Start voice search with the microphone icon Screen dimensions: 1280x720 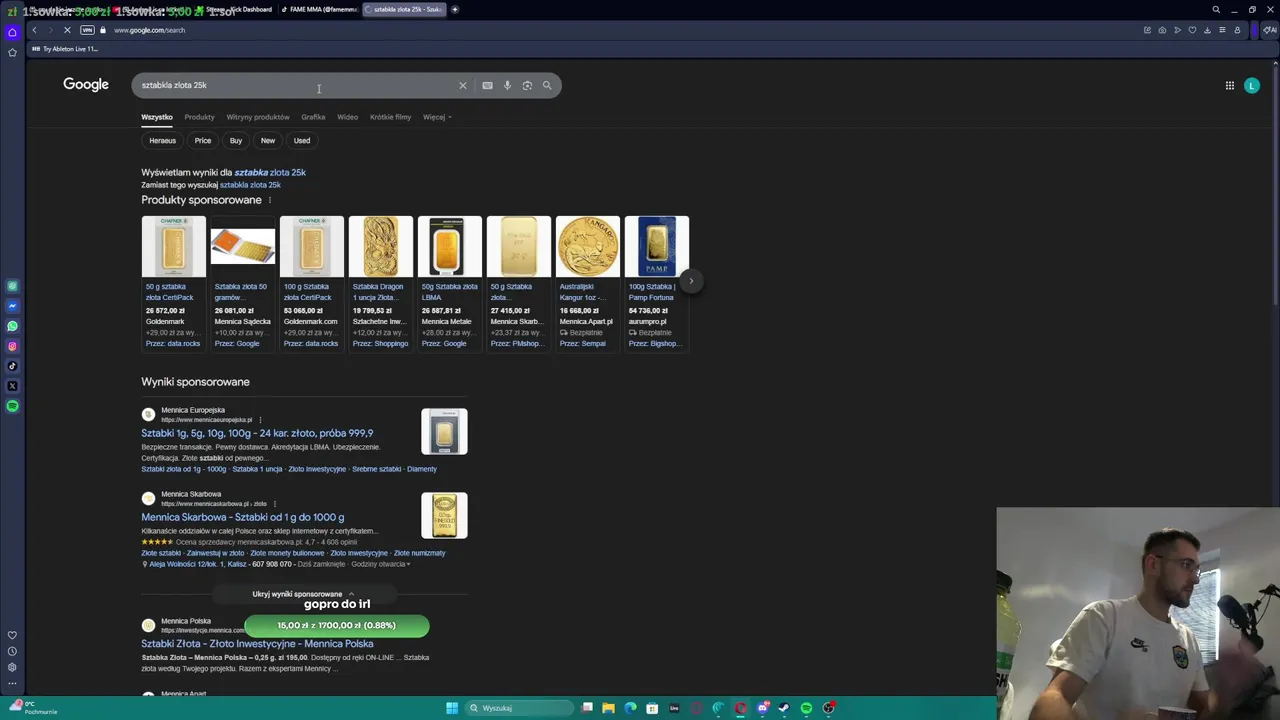coord(507,85)
